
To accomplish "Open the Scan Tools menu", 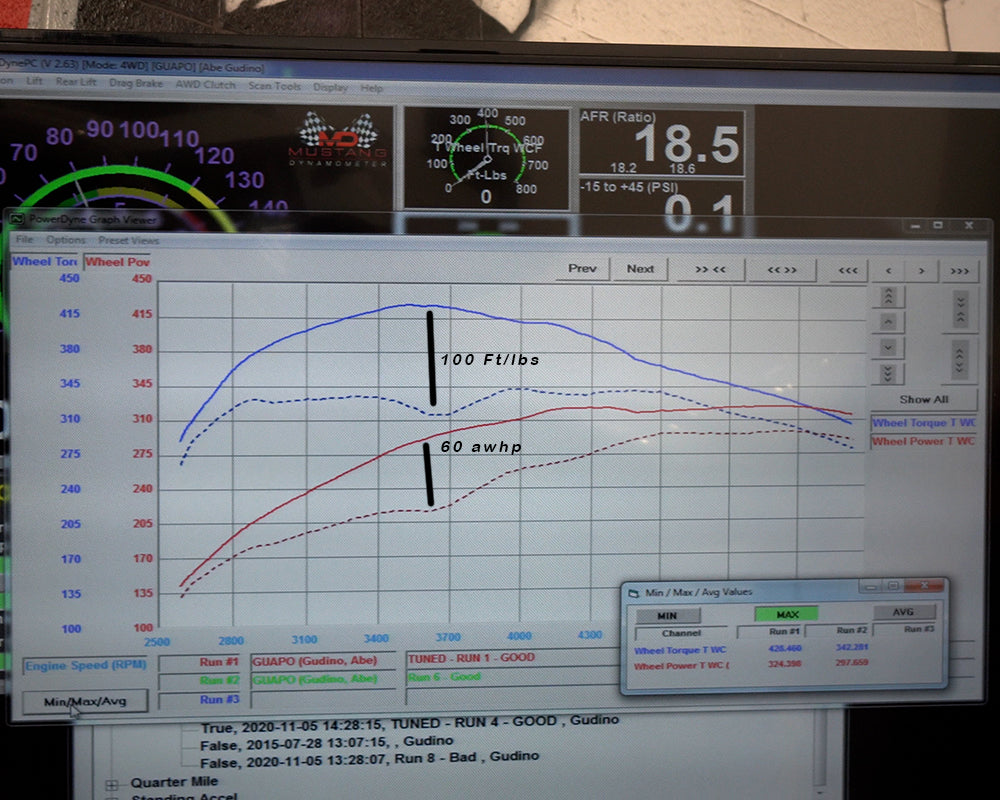I will (x=274, y=87).
